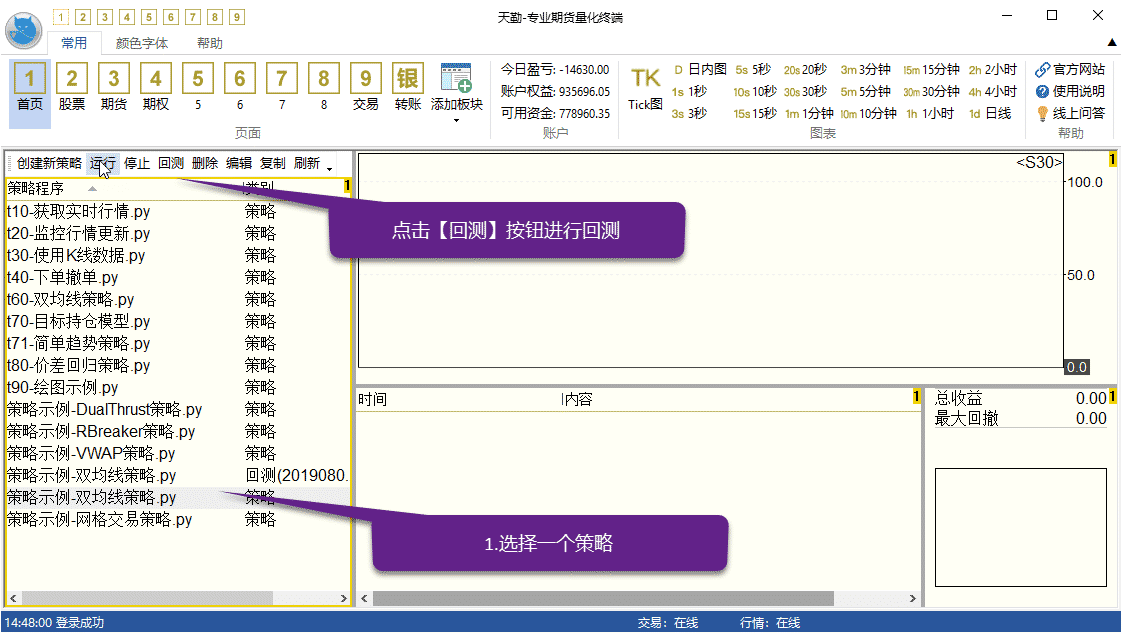The height and width of the screenshot is (633, 1122).
Task: Switch to the 颜色字体 tab
Action: (x=142, y=43)
